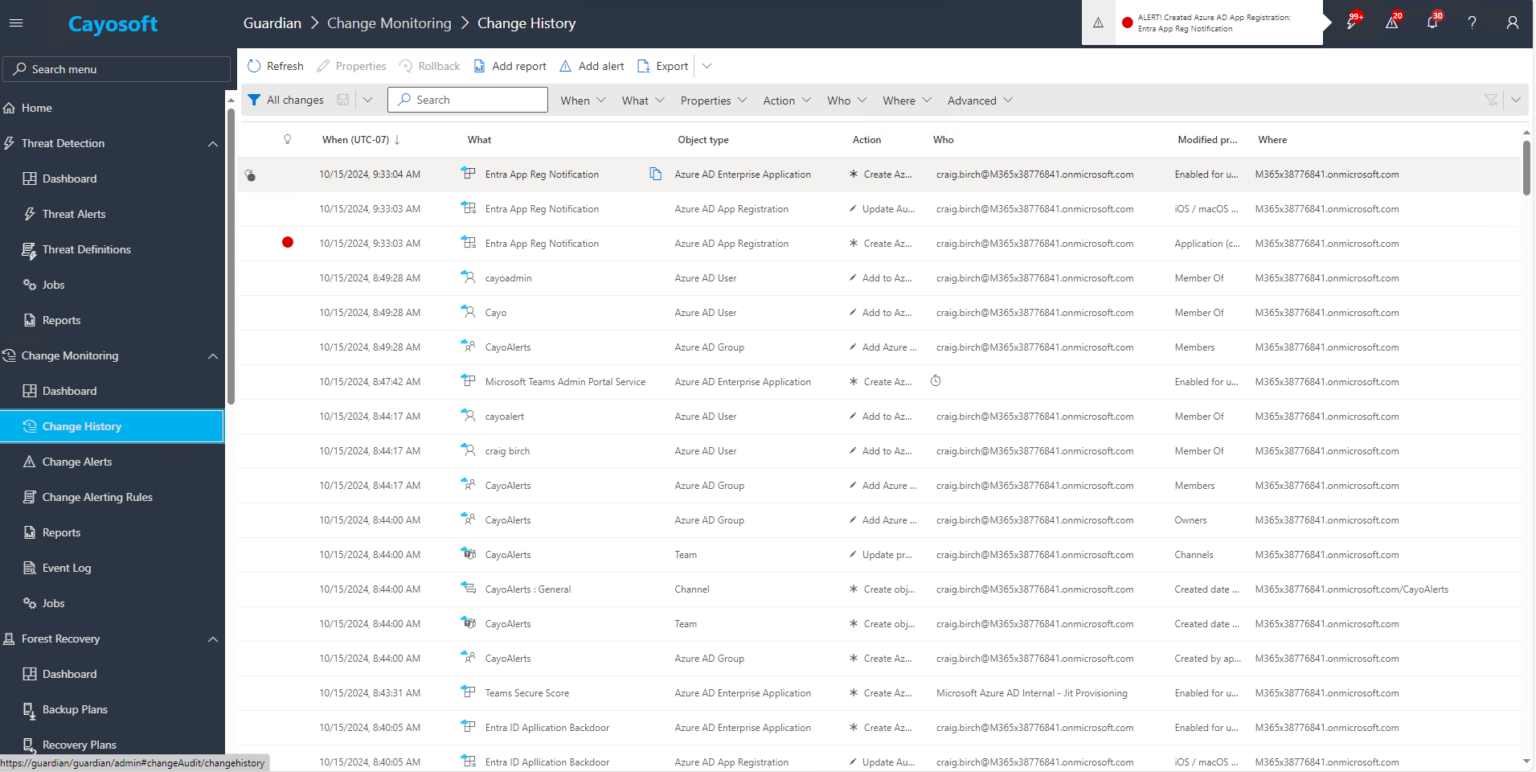
Task: Open the user profile icon
Action: pyautogui.click(x=1512, y=23)
